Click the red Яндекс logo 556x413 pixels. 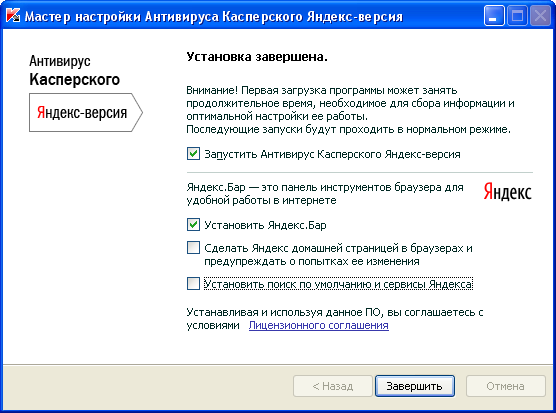click(507, 192)
